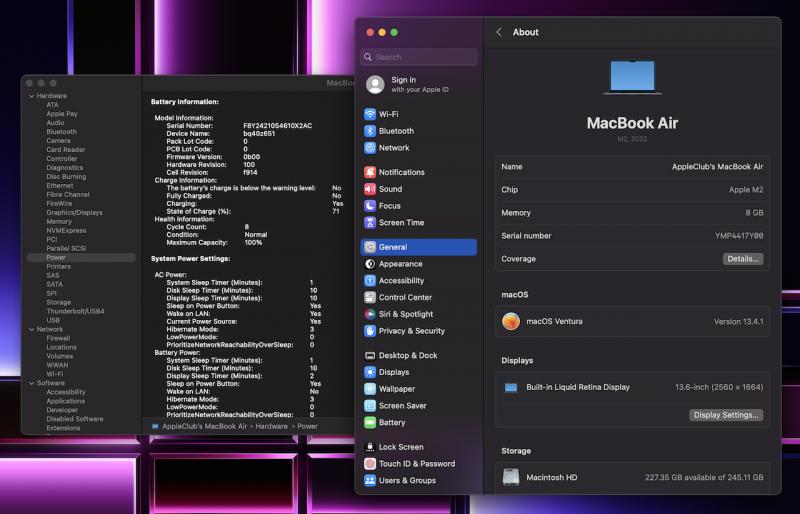
Task: Open Touch ID & Password fingerprint icon
Action: [370, 464]
